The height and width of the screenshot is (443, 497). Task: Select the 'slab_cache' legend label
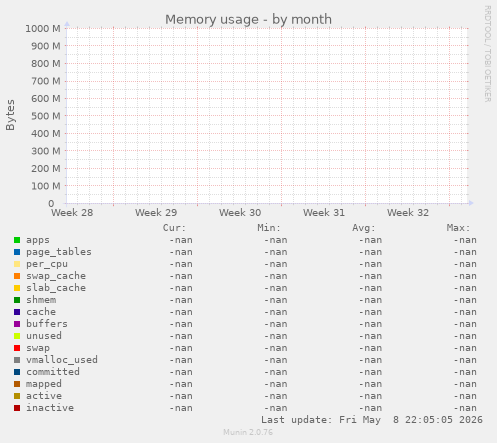click(56, 288)
